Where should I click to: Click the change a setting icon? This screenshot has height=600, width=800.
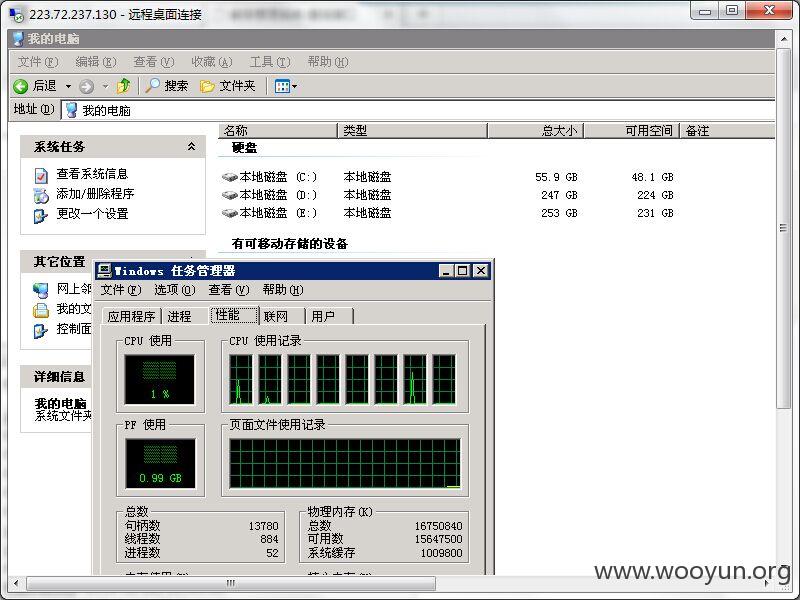coord(40,215)
